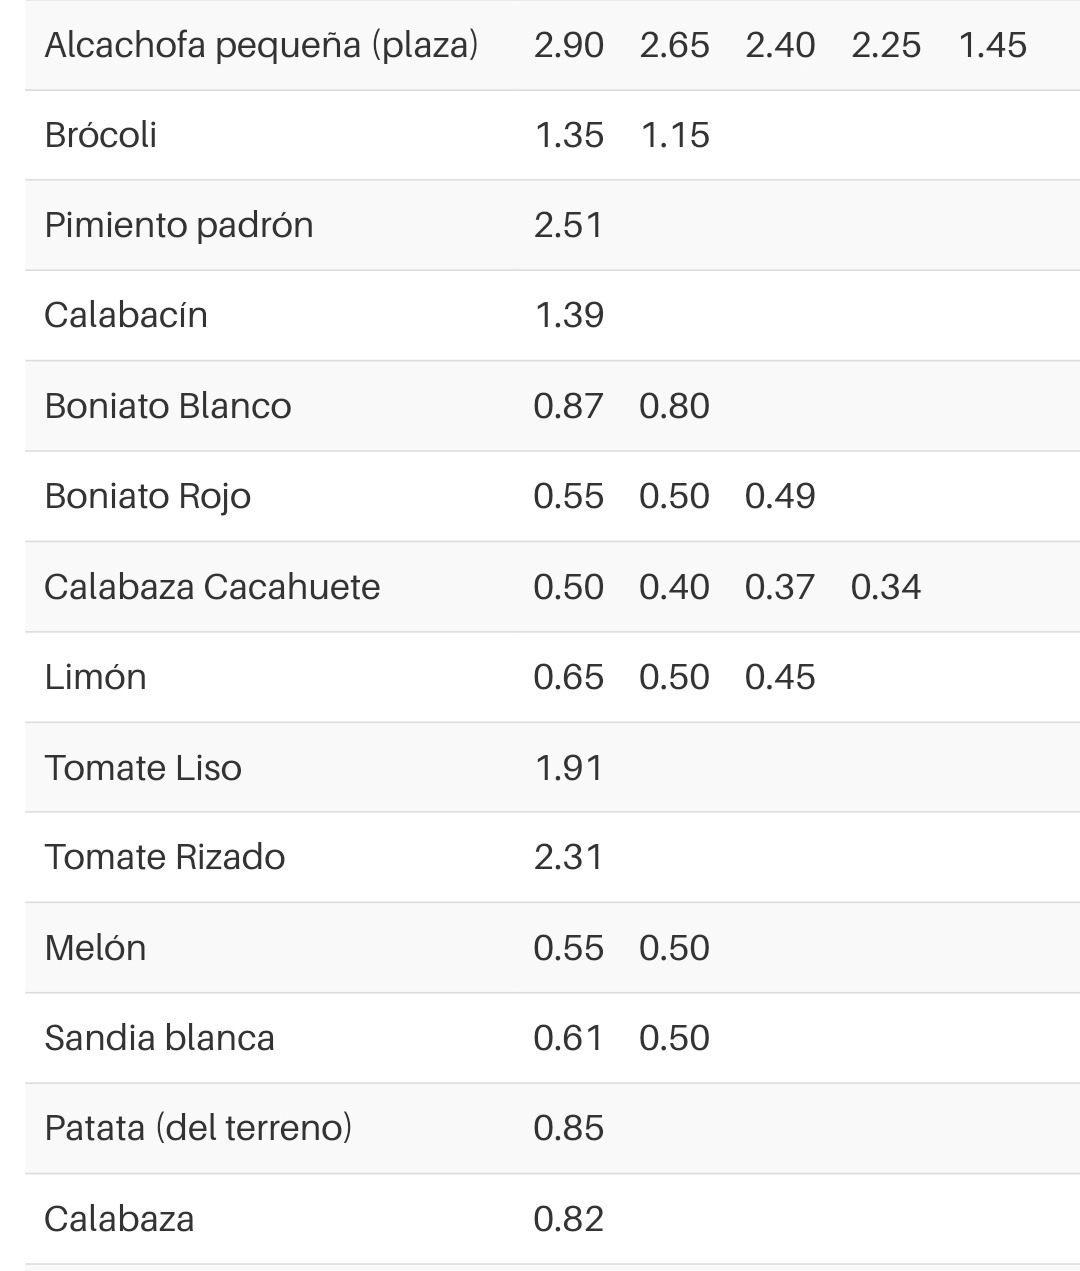
Task: Select the Calabaza Cacahuete price 0.34
Action: point(886,587)
